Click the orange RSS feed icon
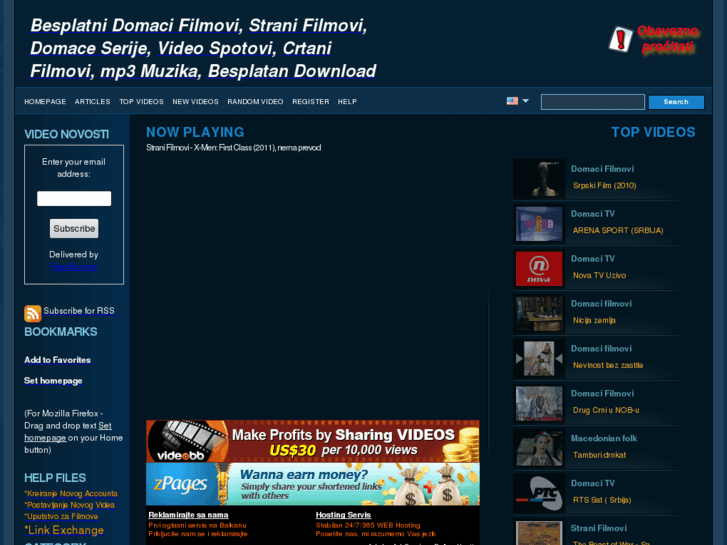Image resolution: width=727 pixels, height=545 pixels. (x=32, y=314)
